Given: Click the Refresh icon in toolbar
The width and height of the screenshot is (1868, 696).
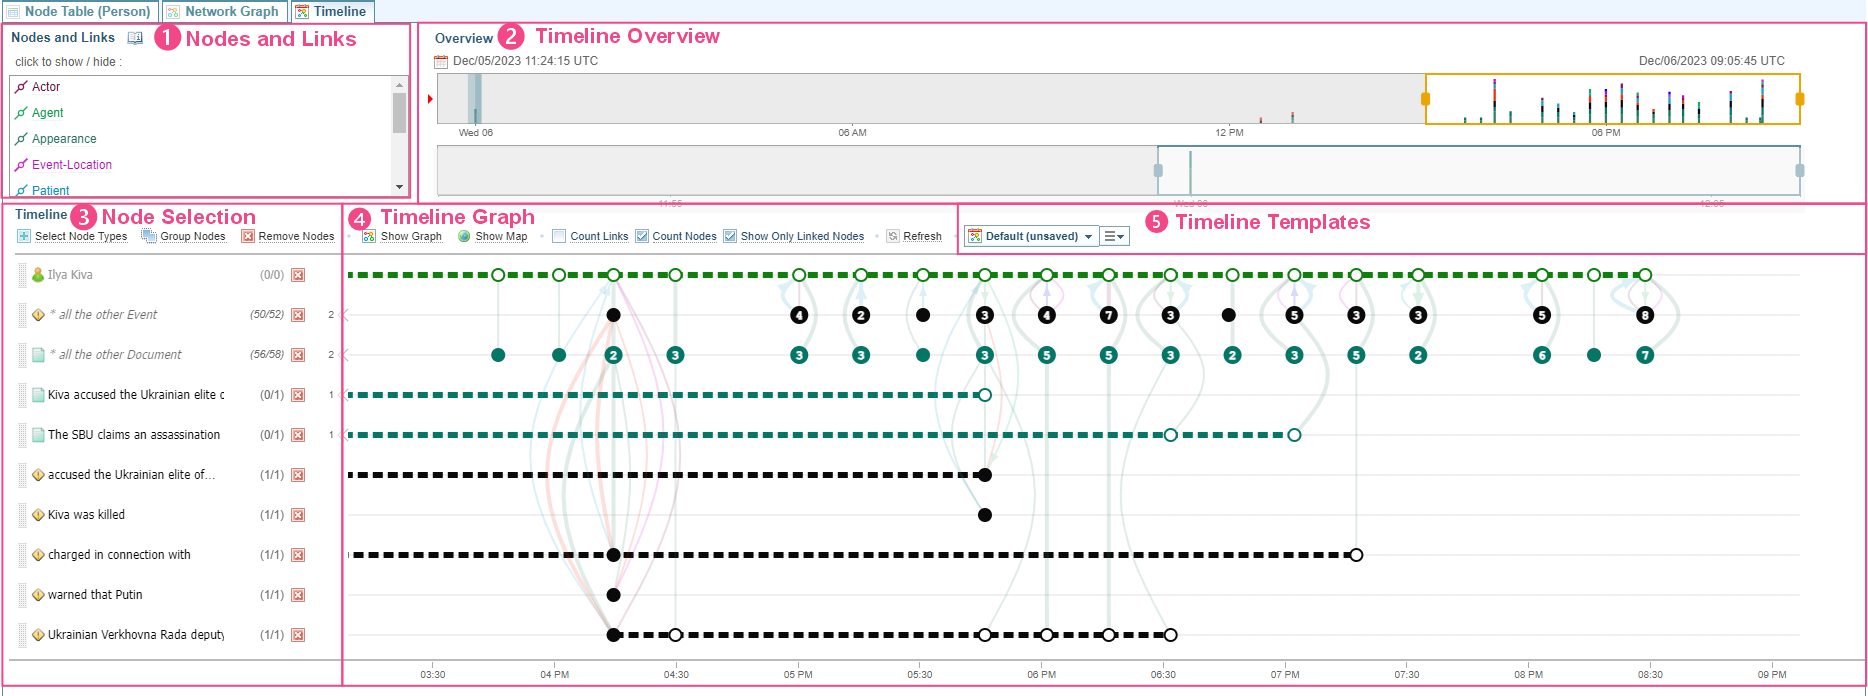Looking at the screenshot, I should (x=893, y=236).
